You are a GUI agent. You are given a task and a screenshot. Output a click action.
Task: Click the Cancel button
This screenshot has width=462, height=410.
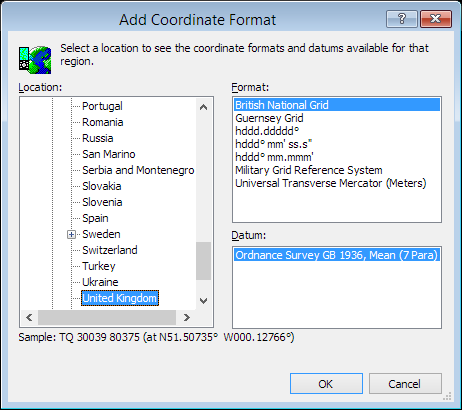tap(405, 384)
